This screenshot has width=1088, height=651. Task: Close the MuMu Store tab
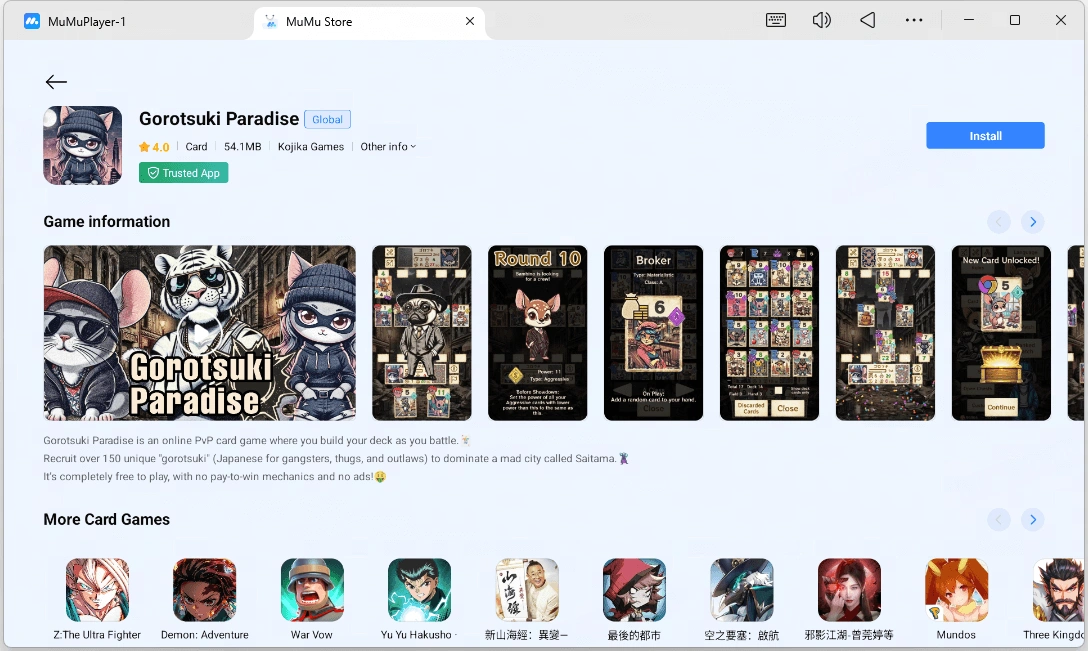[x=470, y=21]
